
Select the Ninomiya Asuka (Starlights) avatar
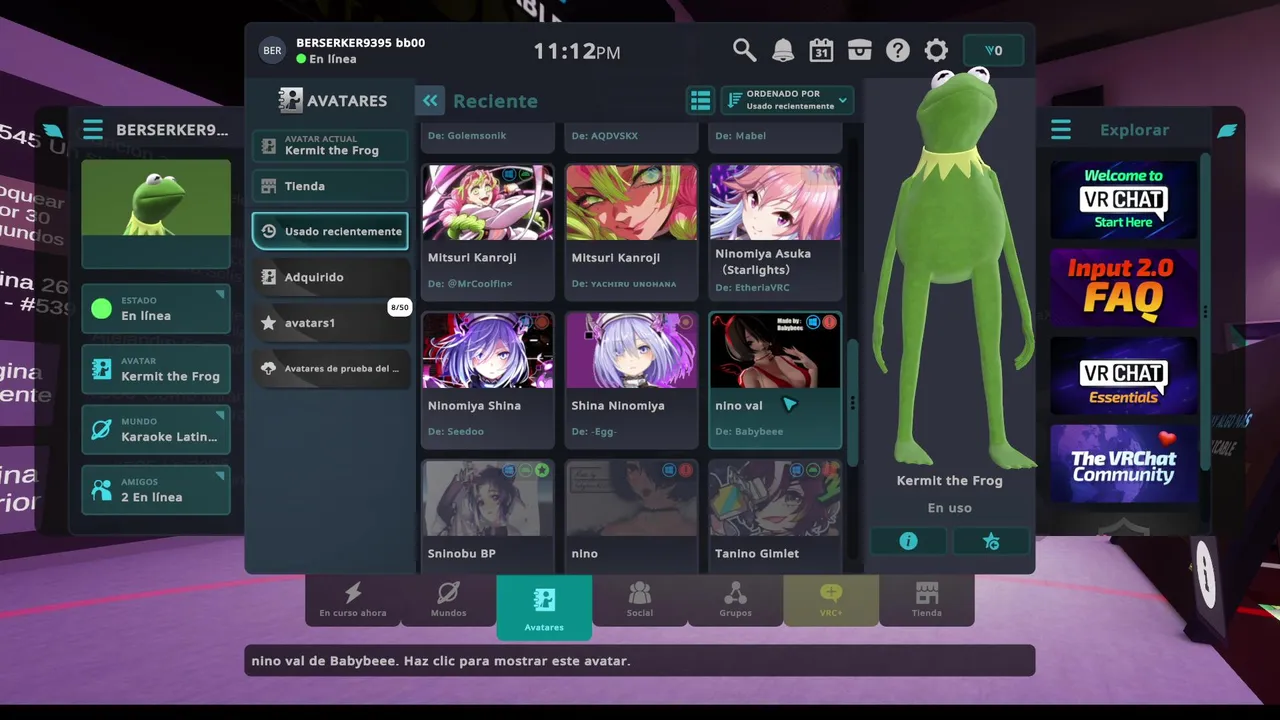[775, 232]
